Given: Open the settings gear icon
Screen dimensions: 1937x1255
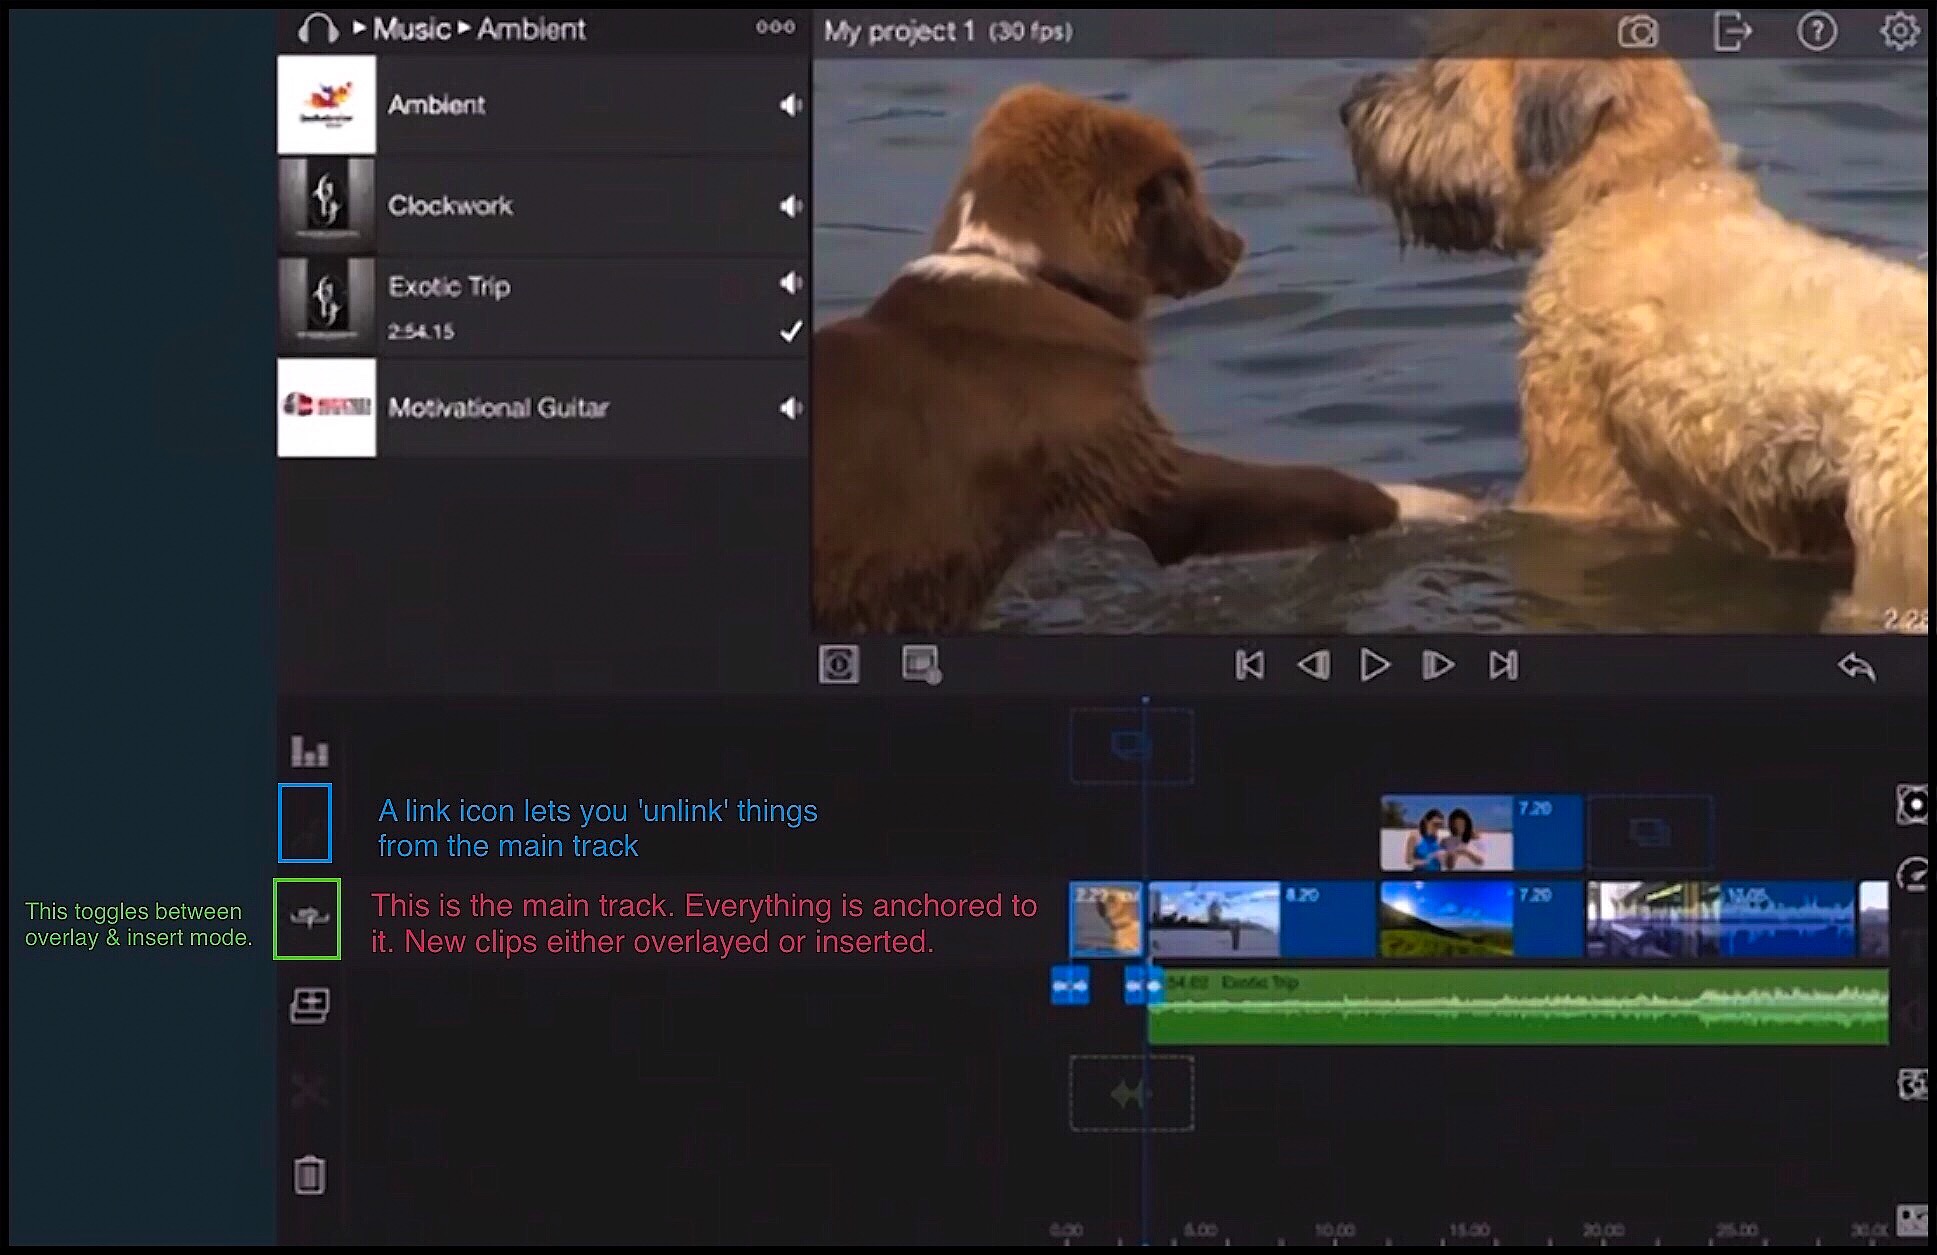Looking at the screenshot, I should (x=1898, y=31).
